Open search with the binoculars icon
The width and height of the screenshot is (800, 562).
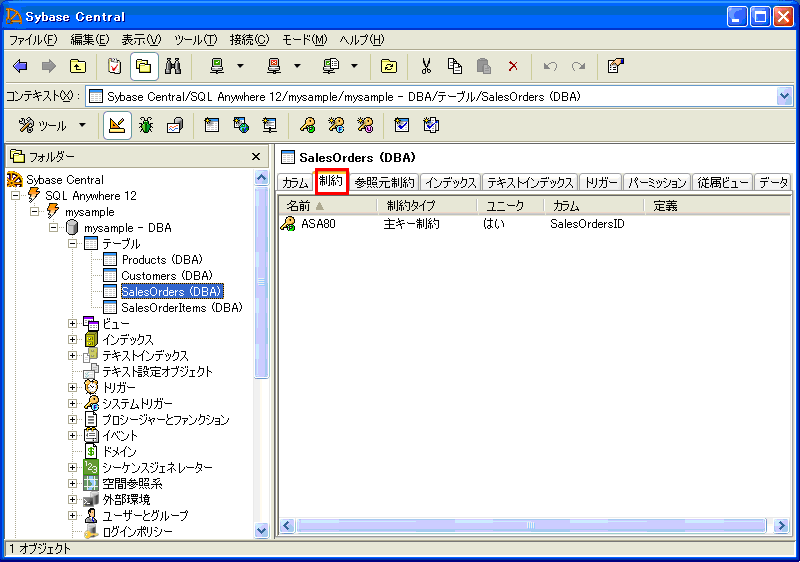pyautogui.click(x=173, y=66)
